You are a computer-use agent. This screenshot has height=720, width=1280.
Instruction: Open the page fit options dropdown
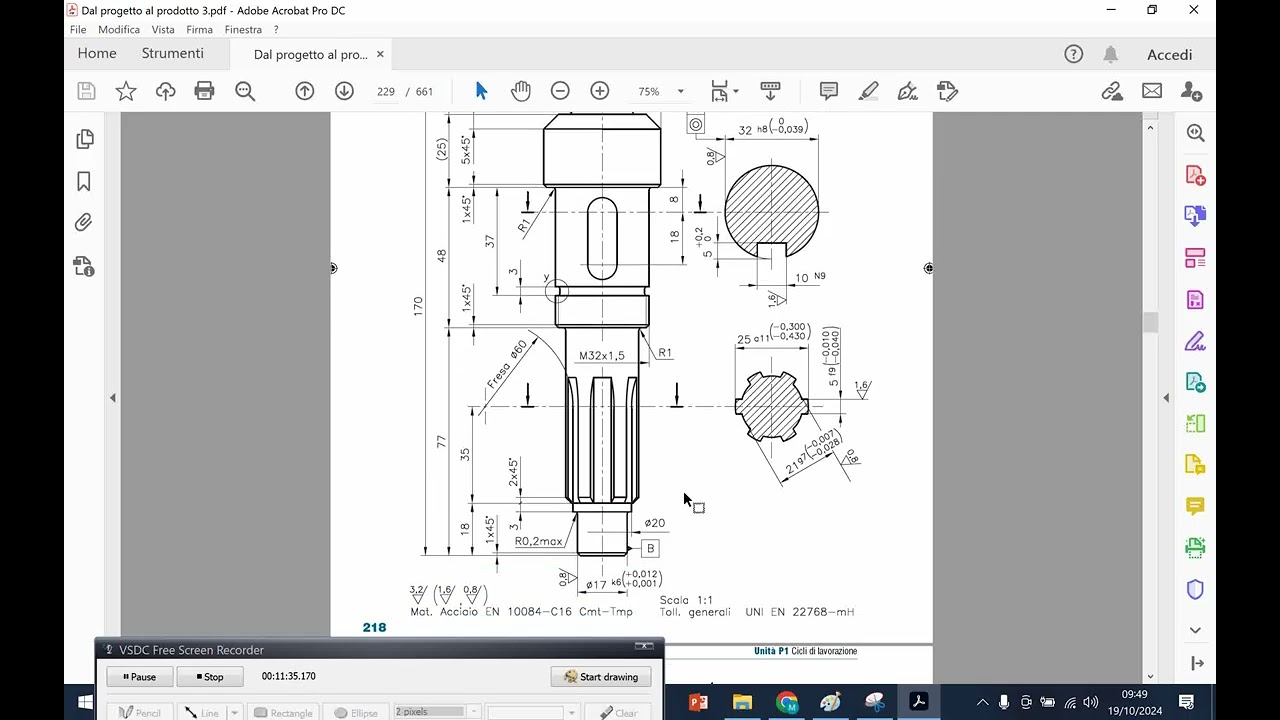(724, 91)
